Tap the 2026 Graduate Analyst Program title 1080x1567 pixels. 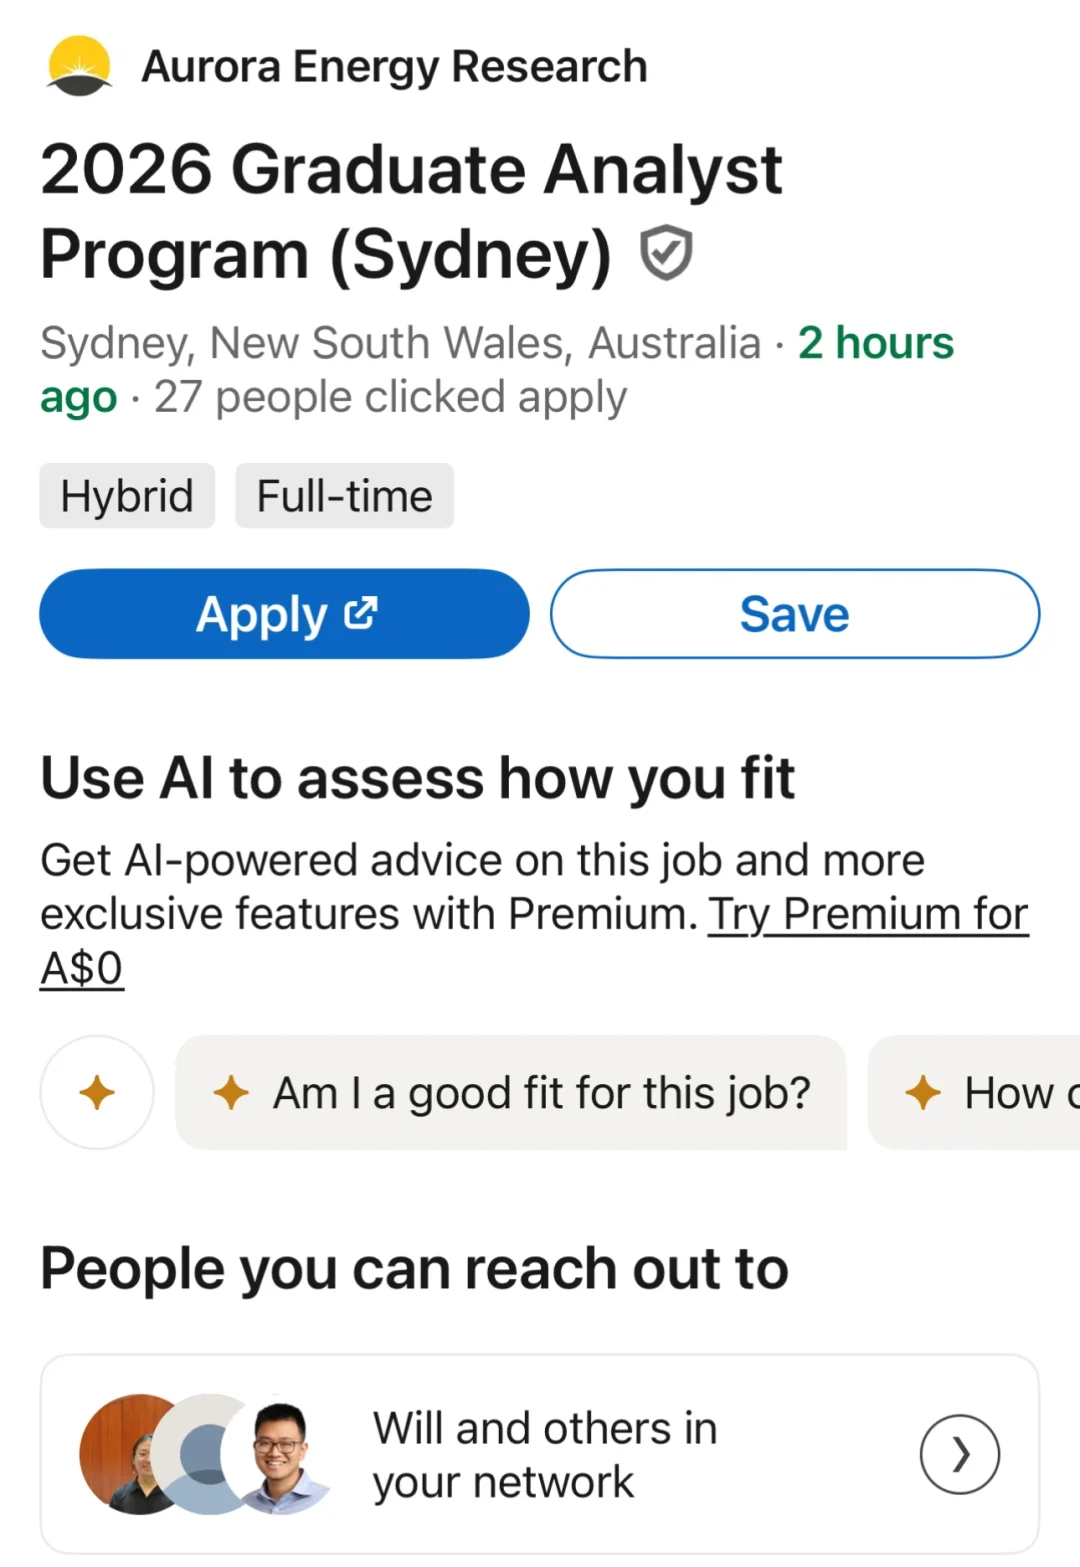click(410, 211)
